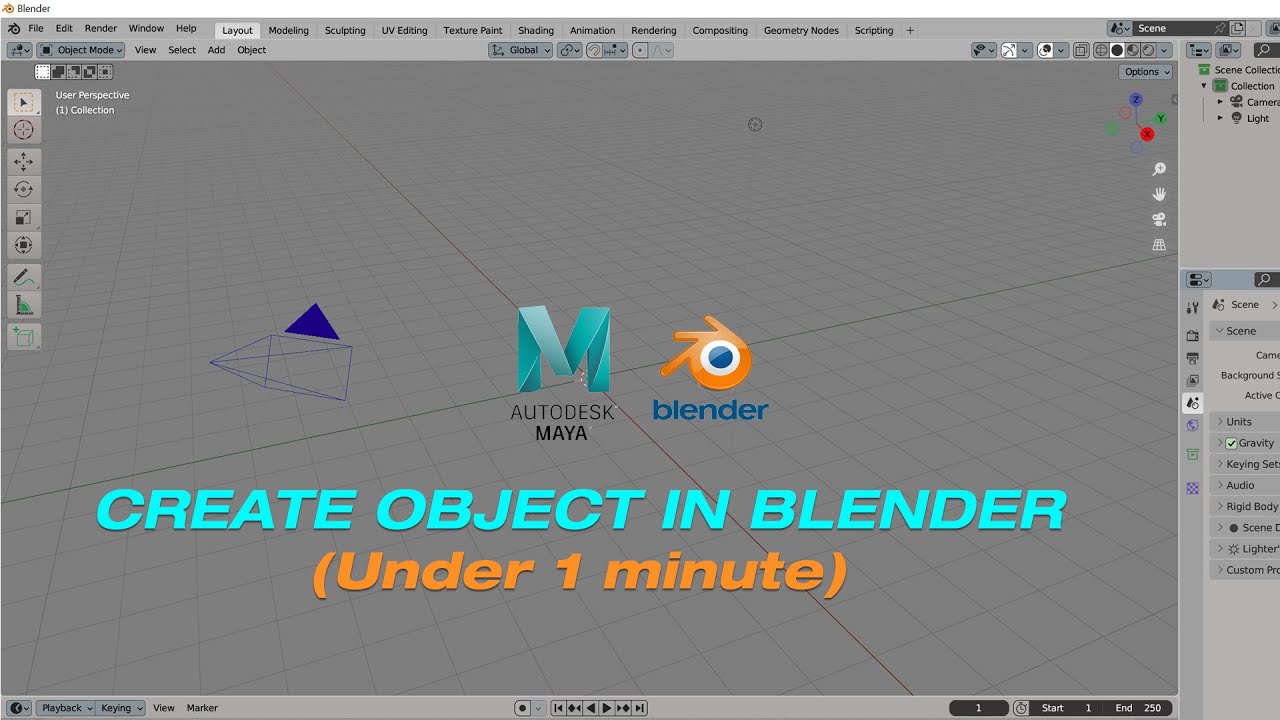Open the viewport Options dropdown
This screenshot has width=1280, height=720.
1146,72
